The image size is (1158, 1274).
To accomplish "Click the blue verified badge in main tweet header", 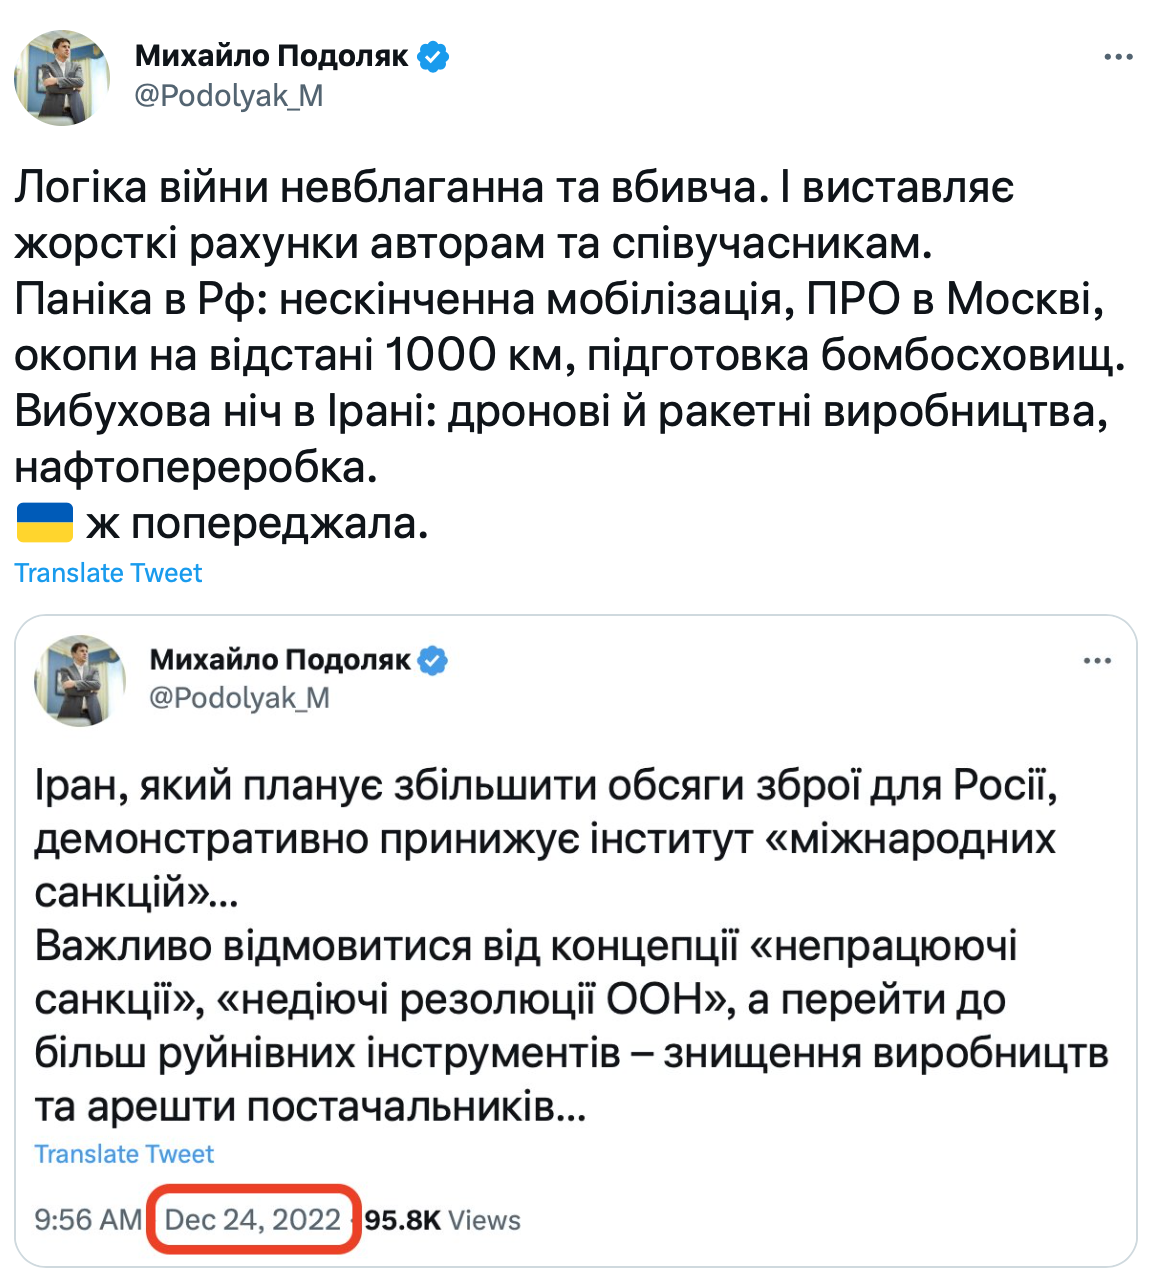I will [433, 56].
